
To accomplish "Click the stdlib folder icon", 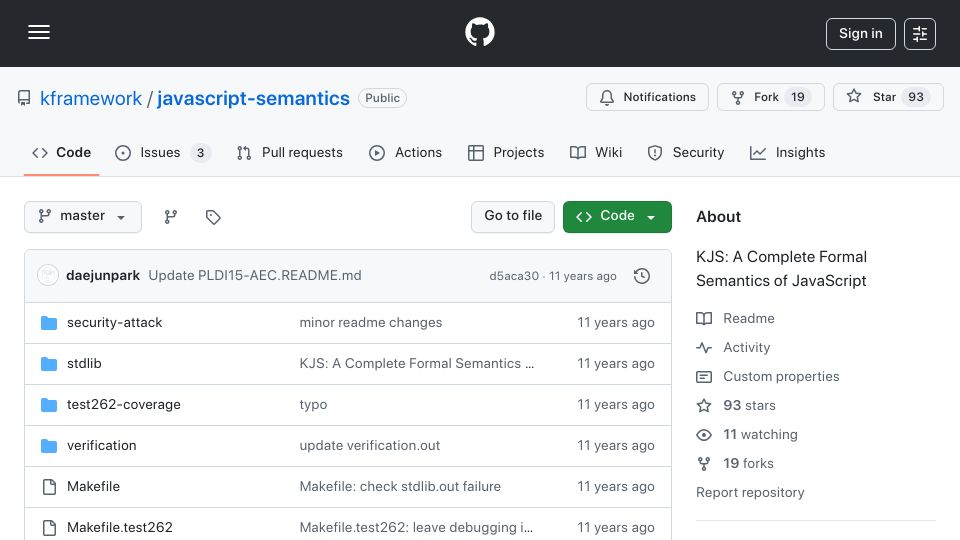I will (x=49, y=364).
